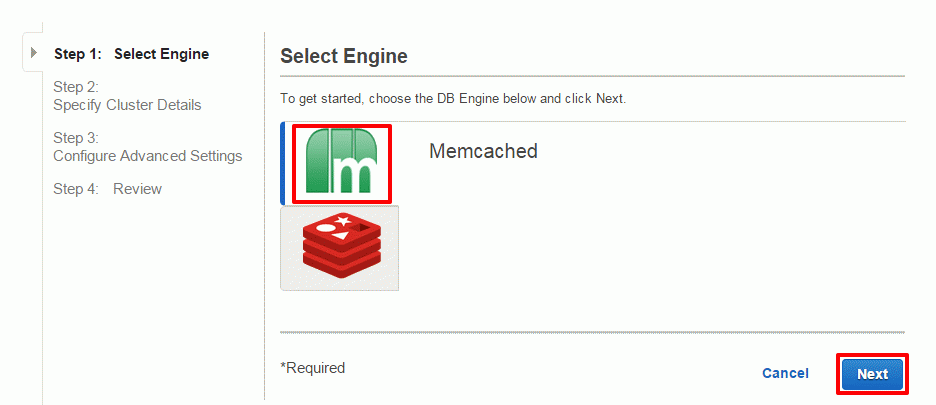The height and width of the screenshot is (405, 936).
Task: Click the 'Step 4:' number label
Action: 76,189
